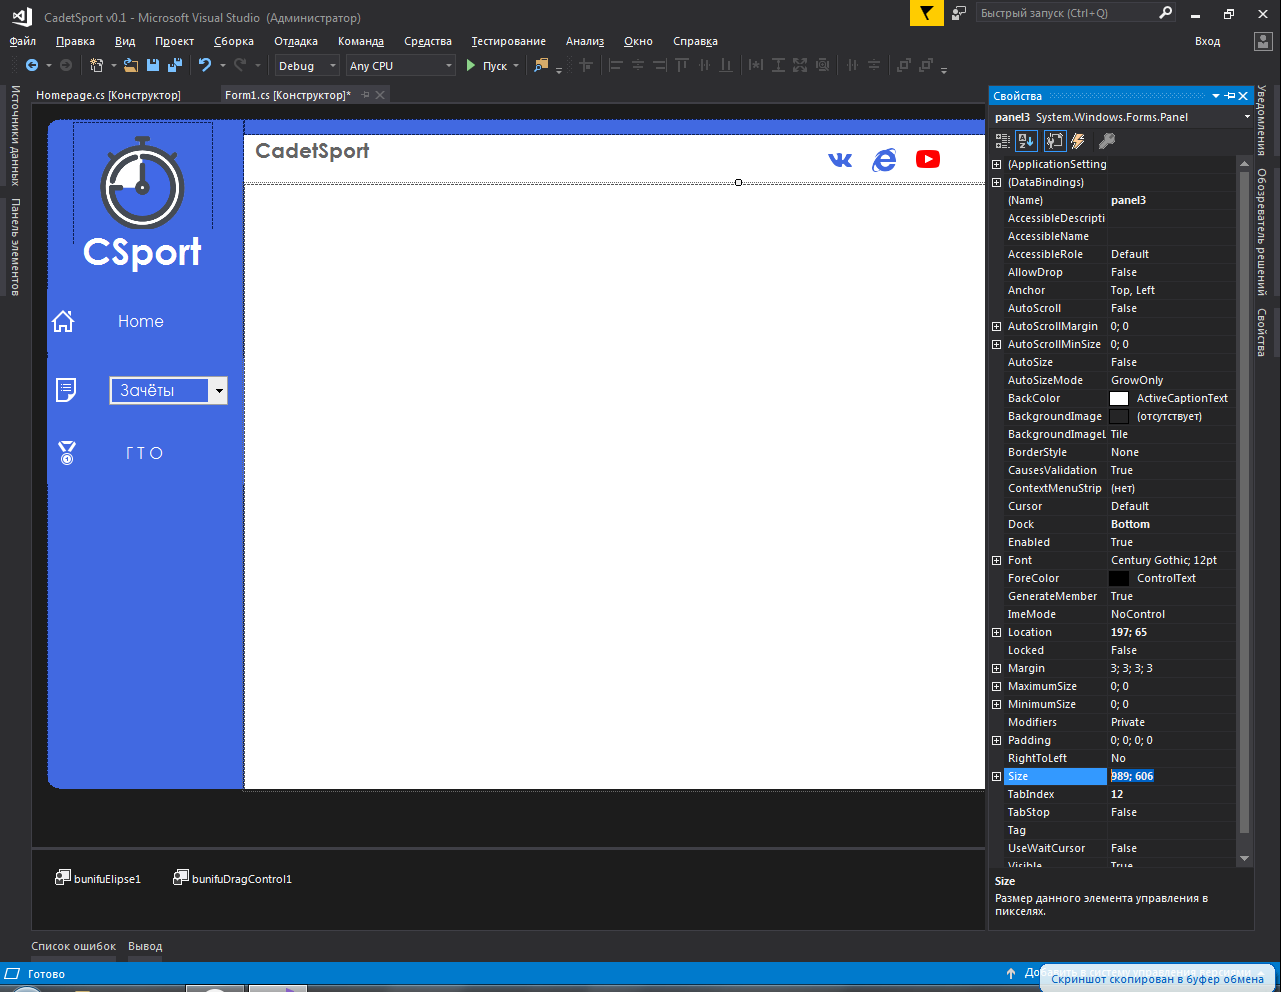
Task: Switch Properties to Categorized view
Action: (1003, 141)
